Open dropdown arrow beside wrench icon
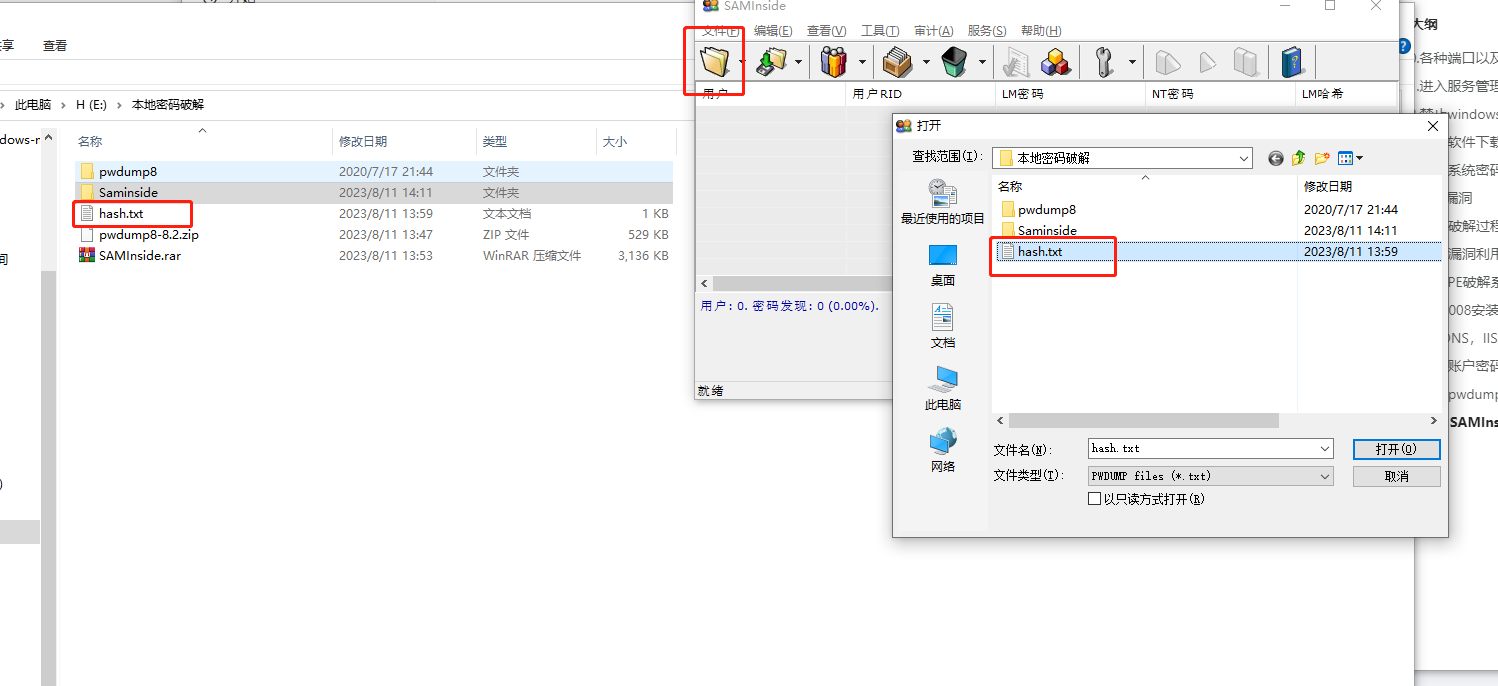Screen dimensions: 1498x686 1132,62
